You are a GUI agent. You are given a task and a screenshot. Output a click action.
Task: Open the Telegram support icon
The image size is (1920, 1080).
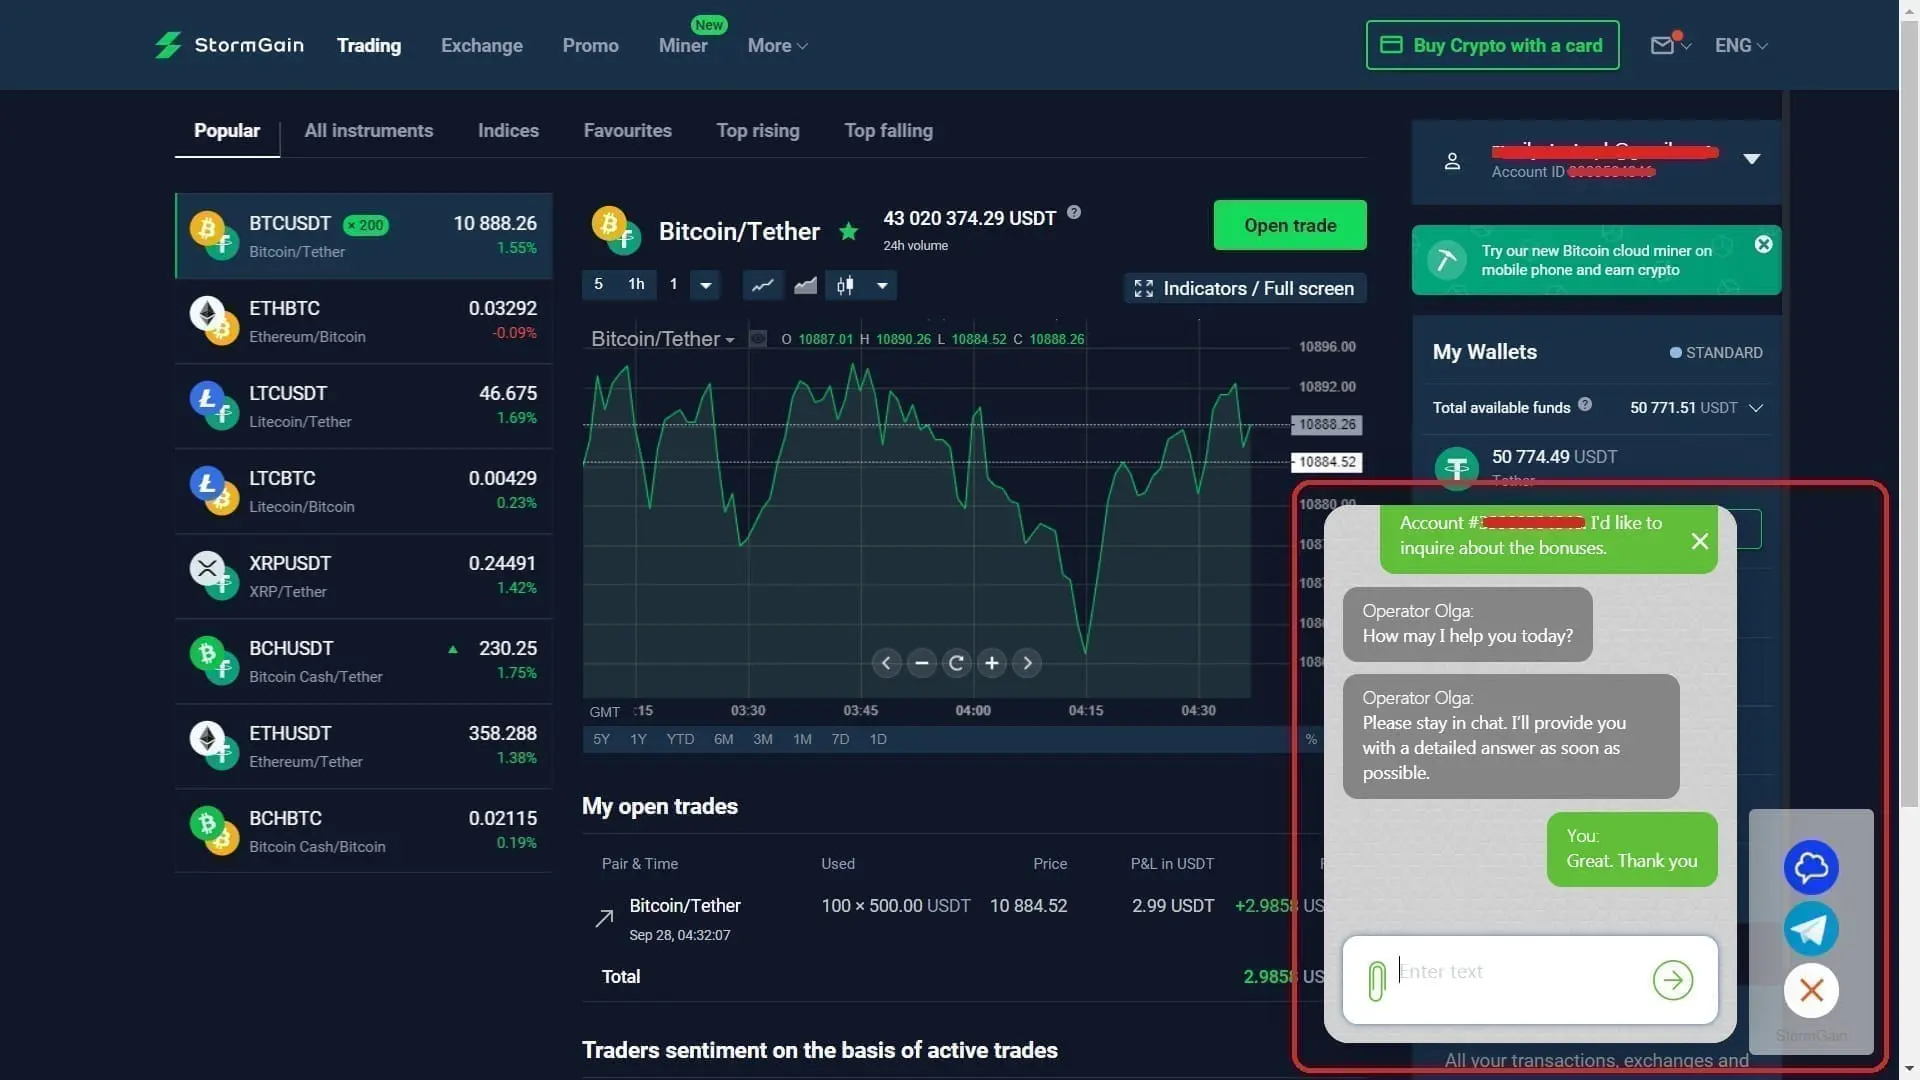pos(1811,929)
